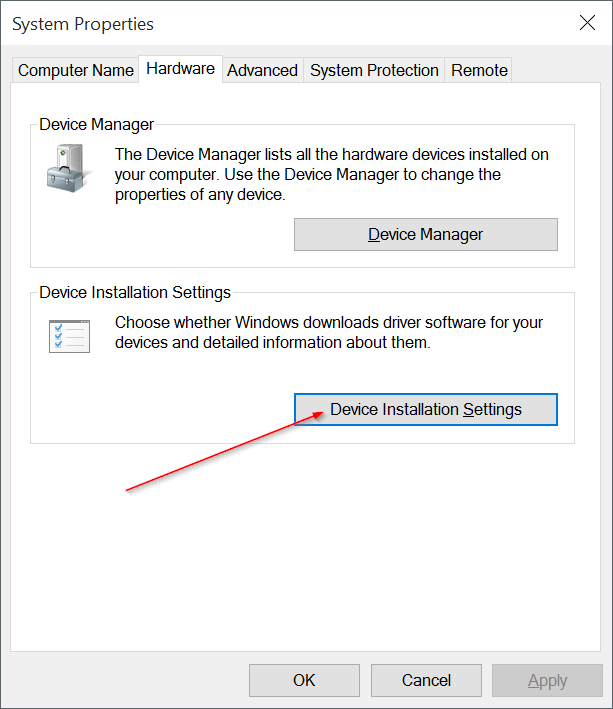Go to the System Protection tab
Screen dimensions: 613x709
pyautogui.click(x=374, y=70)
